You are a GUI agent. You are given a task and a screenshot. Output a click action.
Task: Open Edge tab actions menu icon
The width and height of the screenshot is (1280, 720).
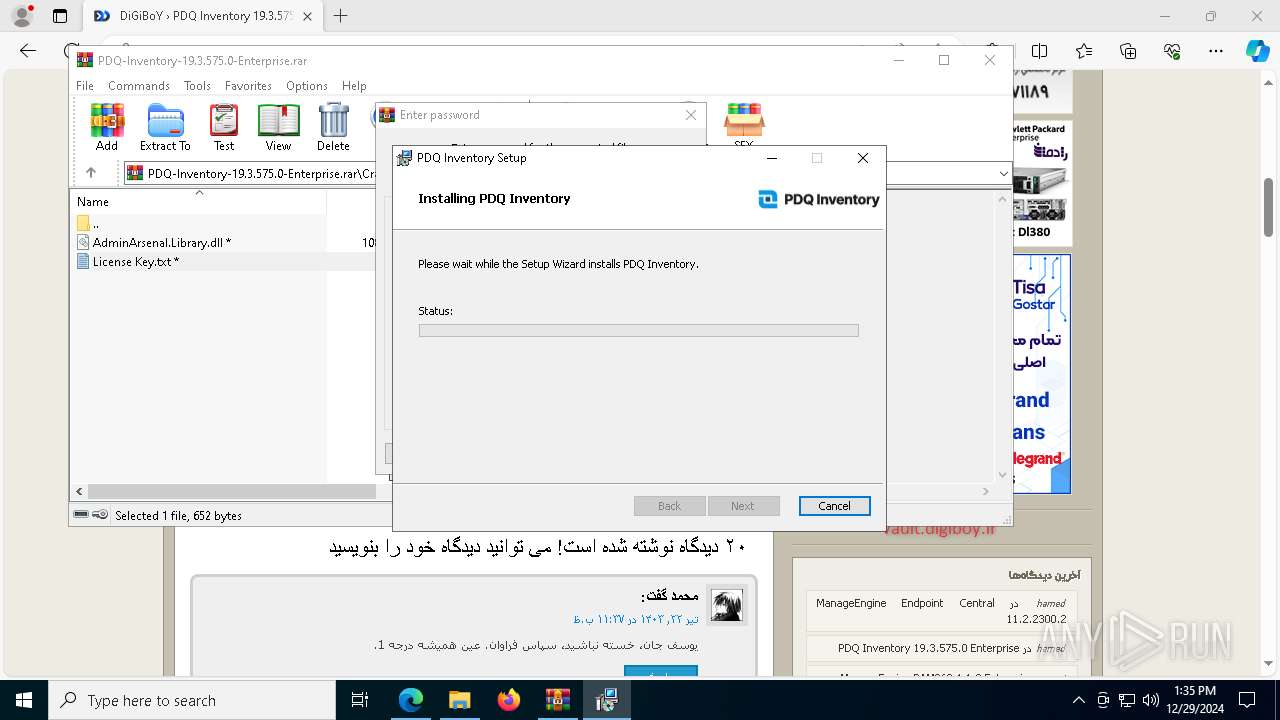[x=60, y=16]
